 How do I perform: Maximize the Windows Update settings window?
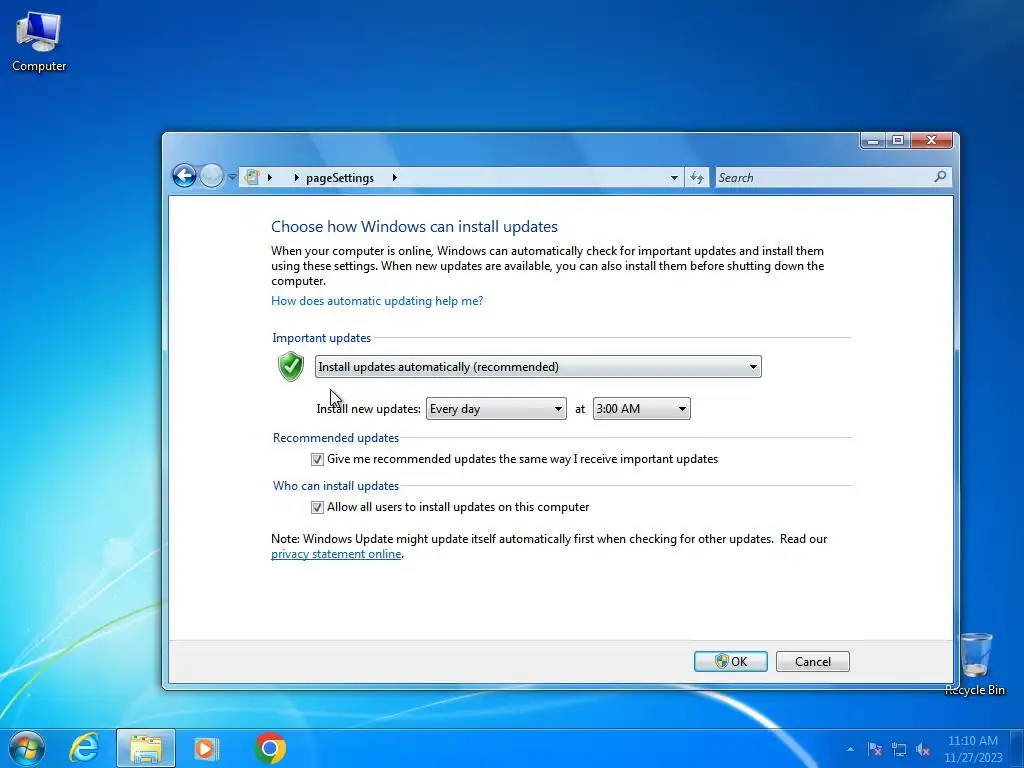tap(897, 140)
